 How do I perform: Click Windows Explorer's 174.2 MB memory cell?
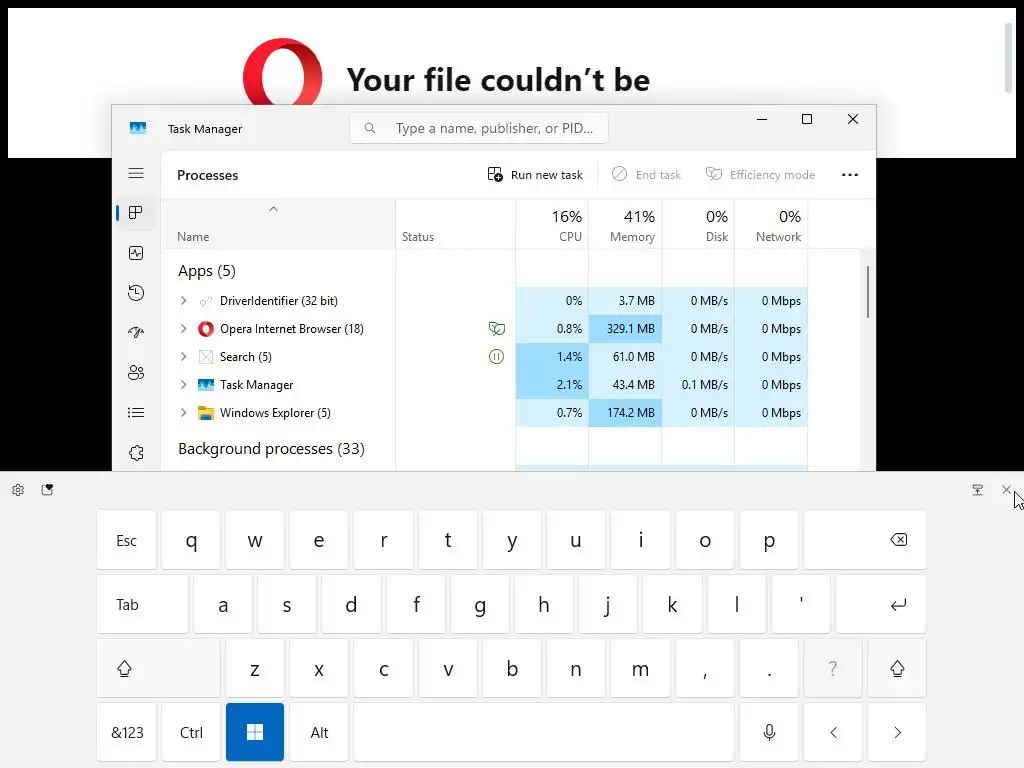(x=626, y=413)
